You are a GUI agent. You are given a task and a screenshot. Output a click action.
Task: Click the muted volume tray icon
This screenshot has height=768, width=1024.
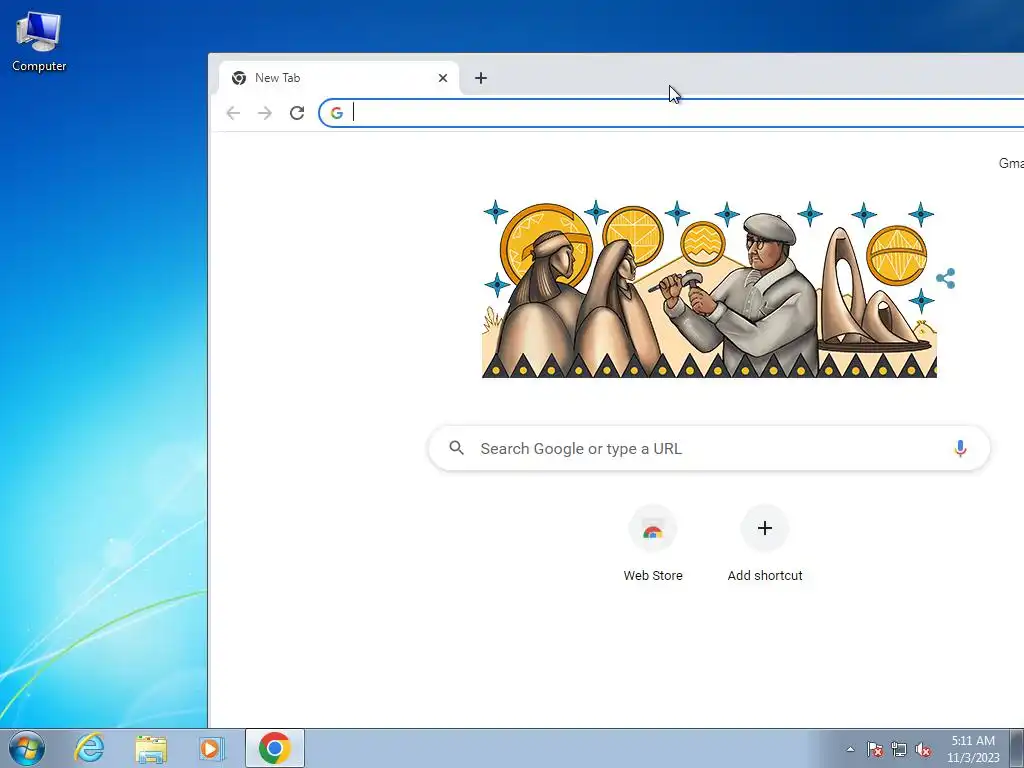(923, 749)
